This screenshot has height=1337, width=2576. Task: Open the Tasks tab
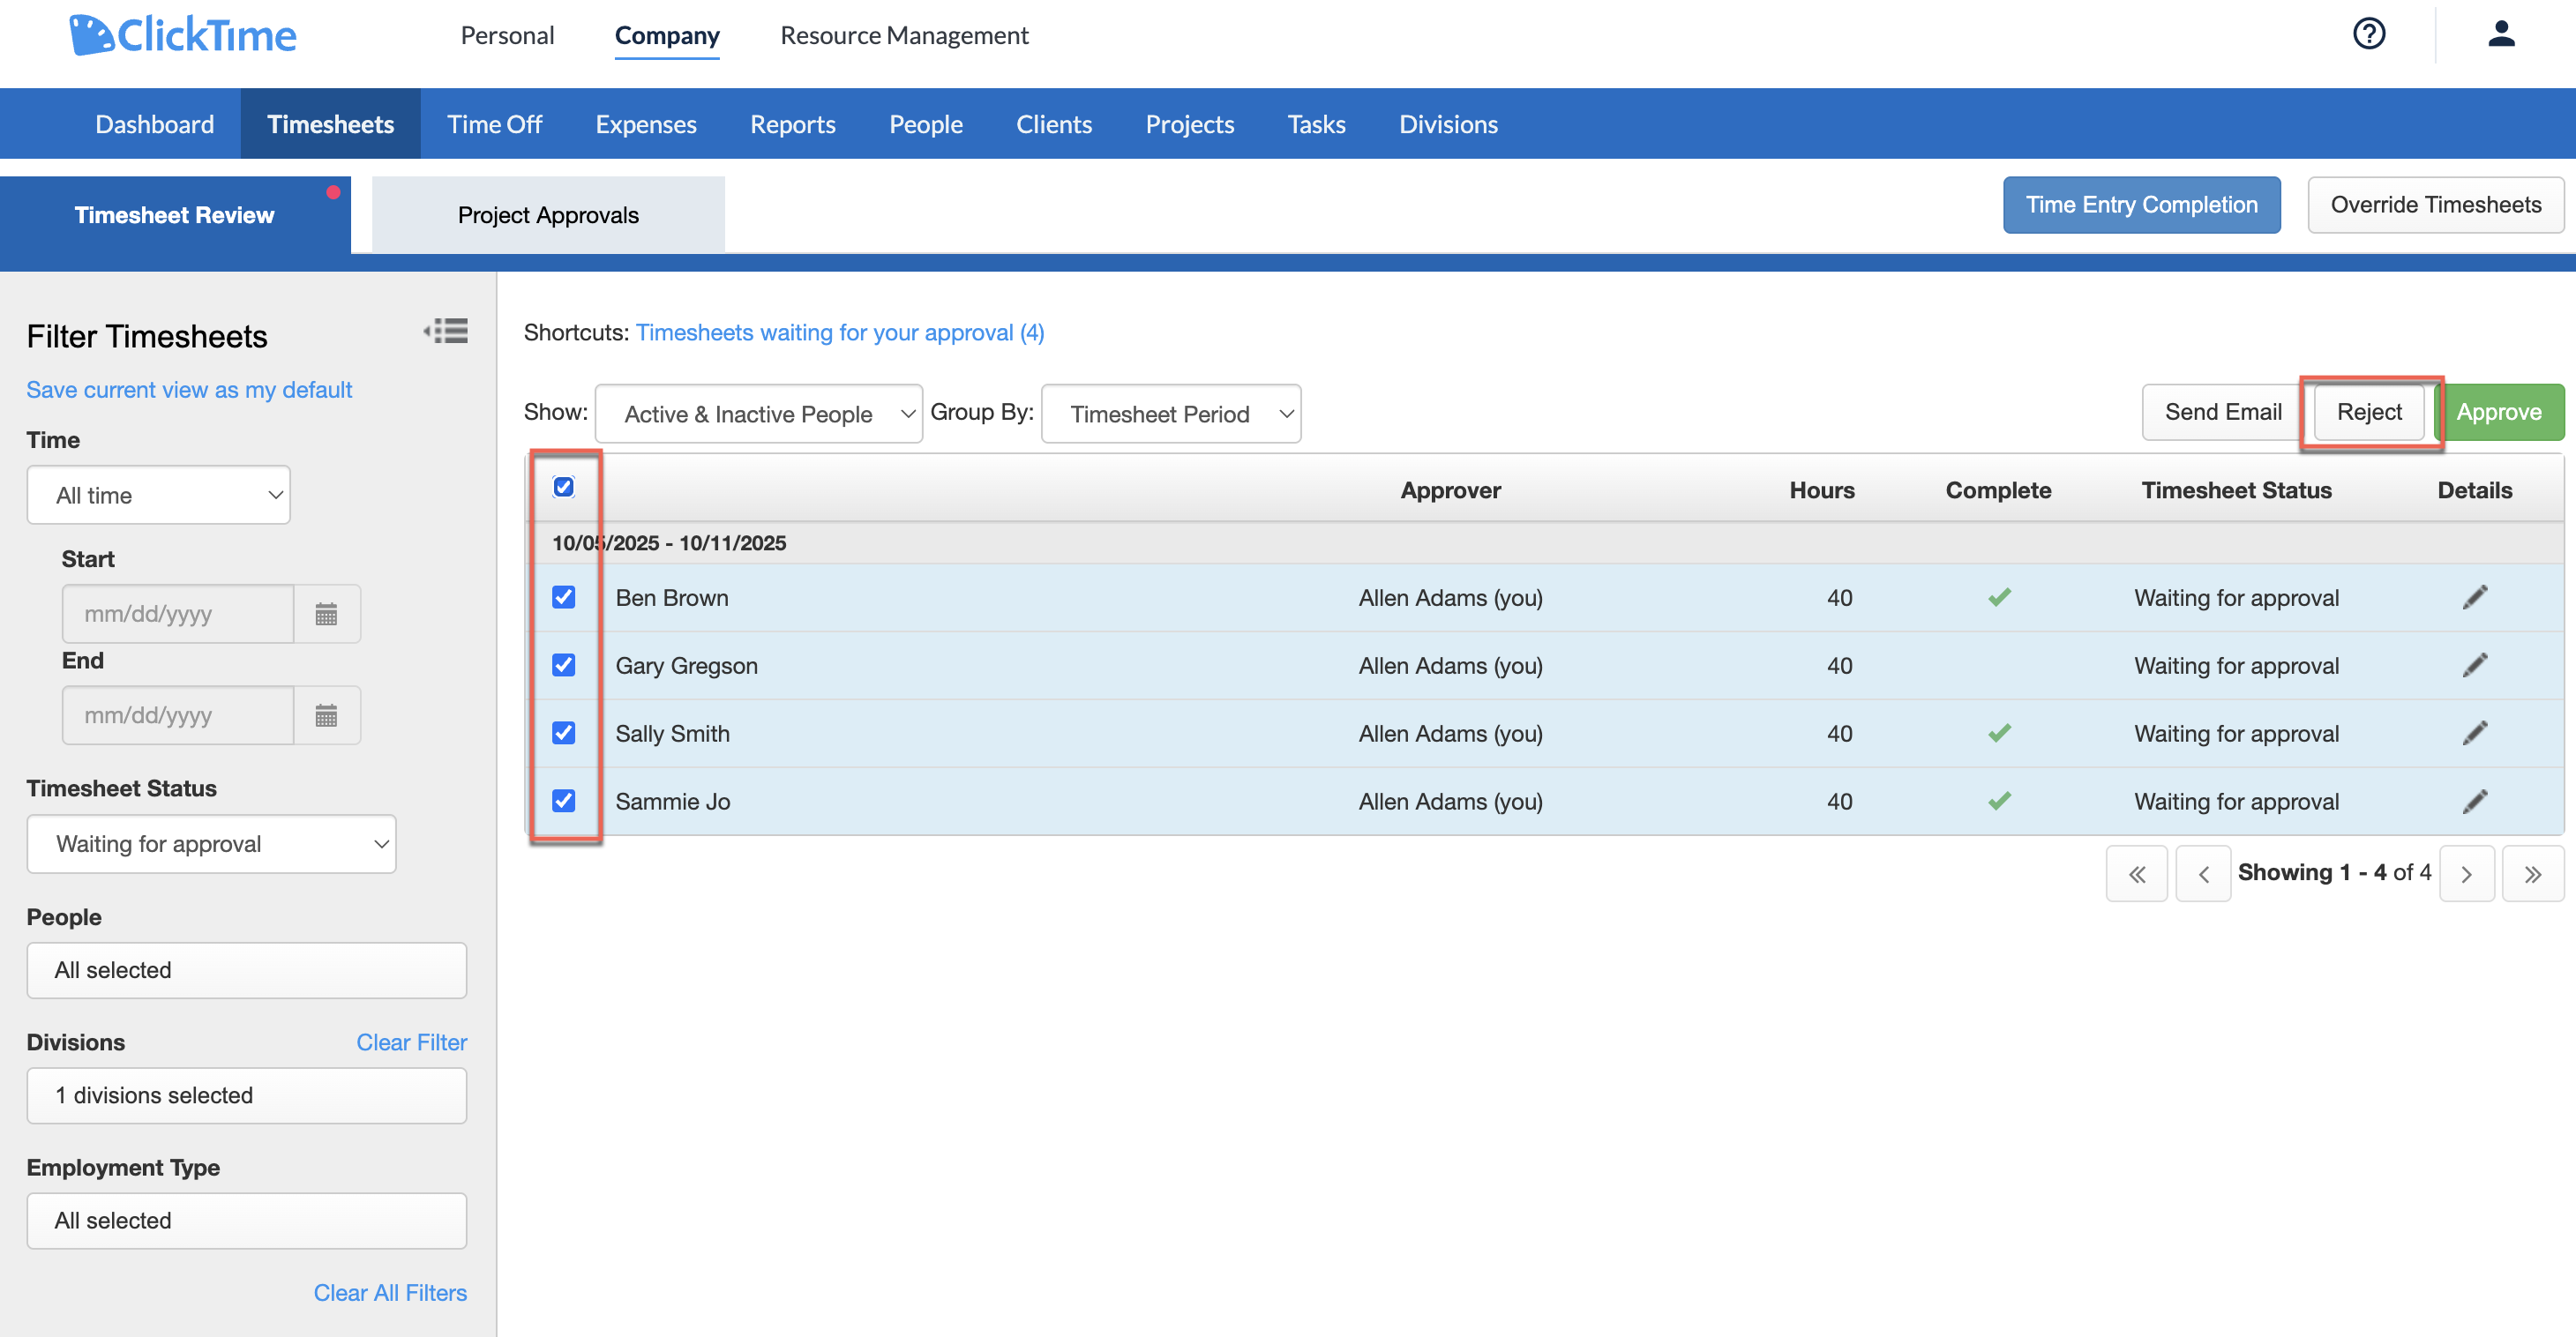tap(1317, 124)
